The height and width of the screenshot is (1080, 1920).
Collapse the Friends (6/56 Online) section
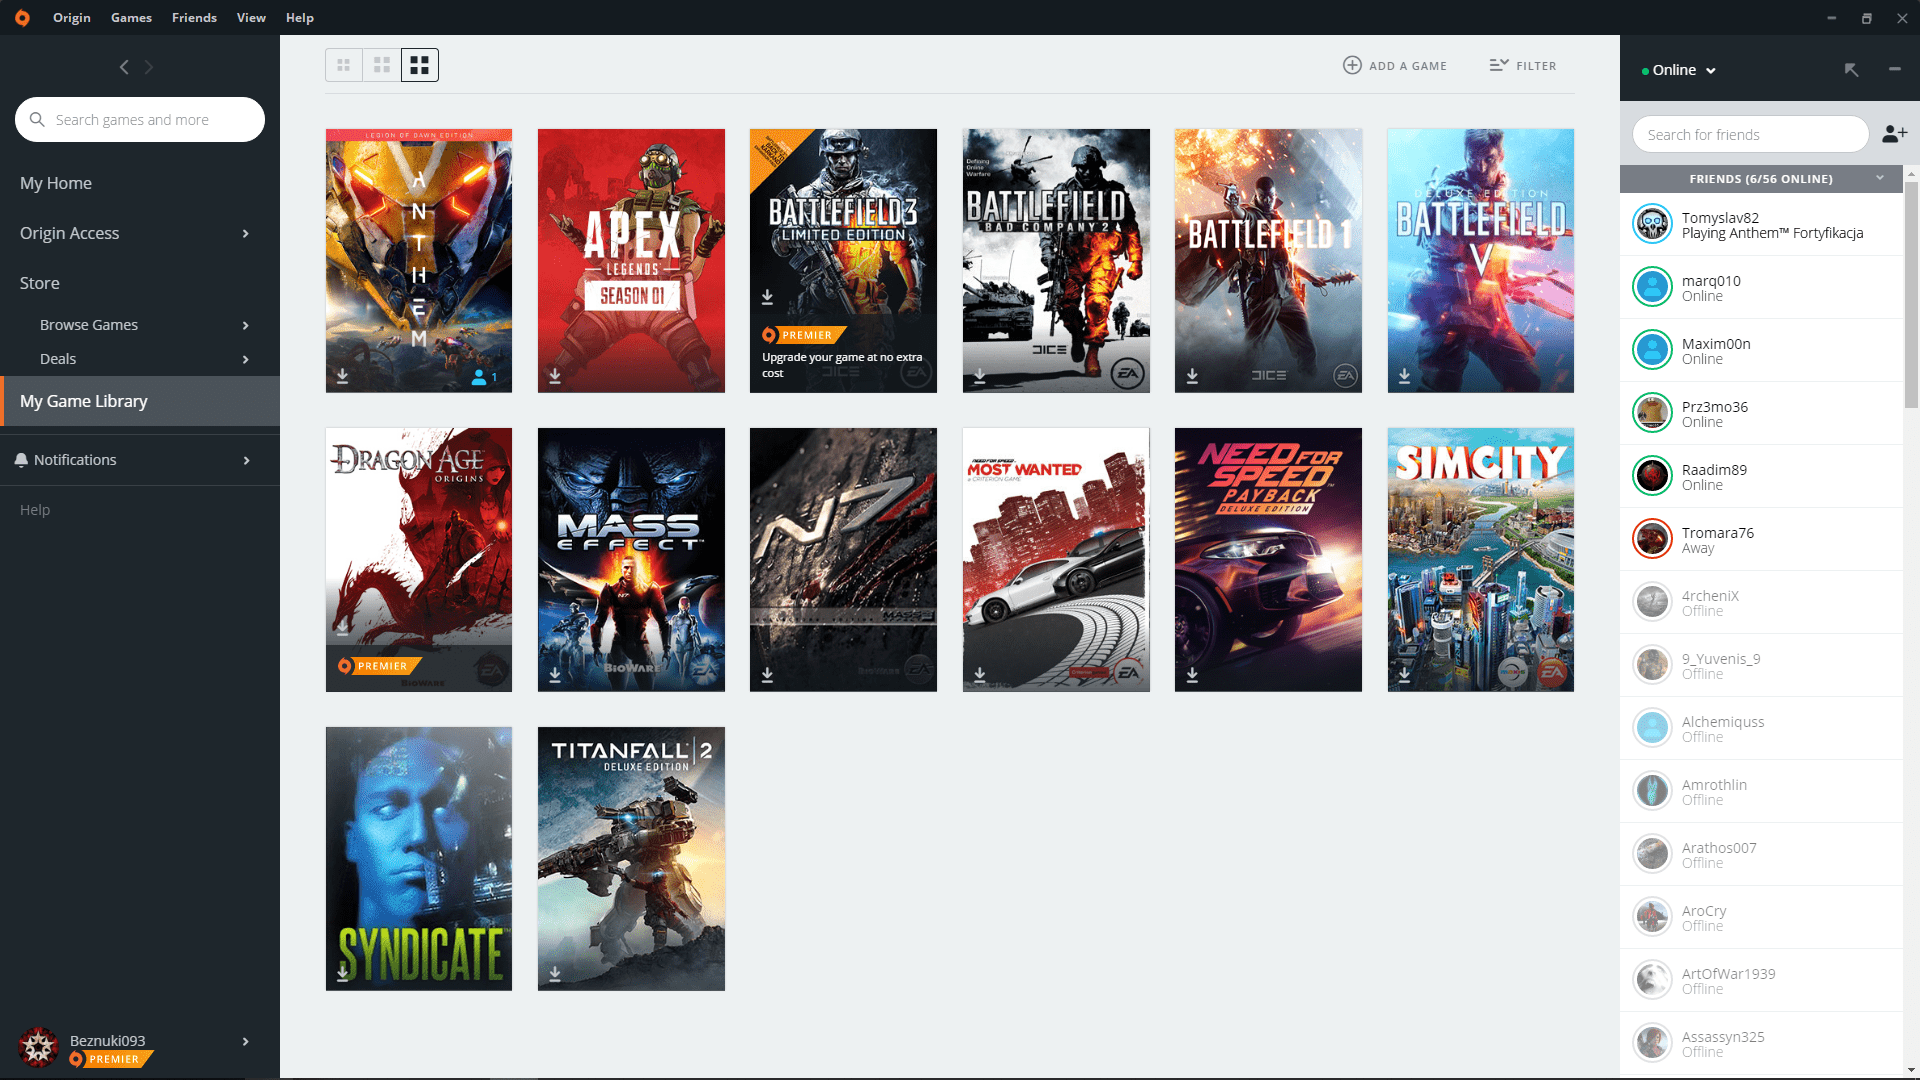[1880, 178]
